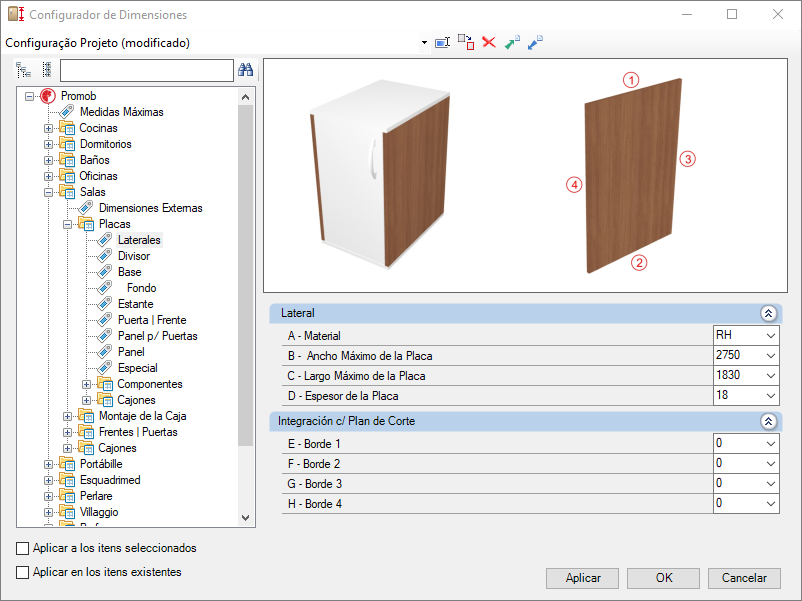Click the tree scrollbar down arrow
802x601 pixels.
[246, 518]
